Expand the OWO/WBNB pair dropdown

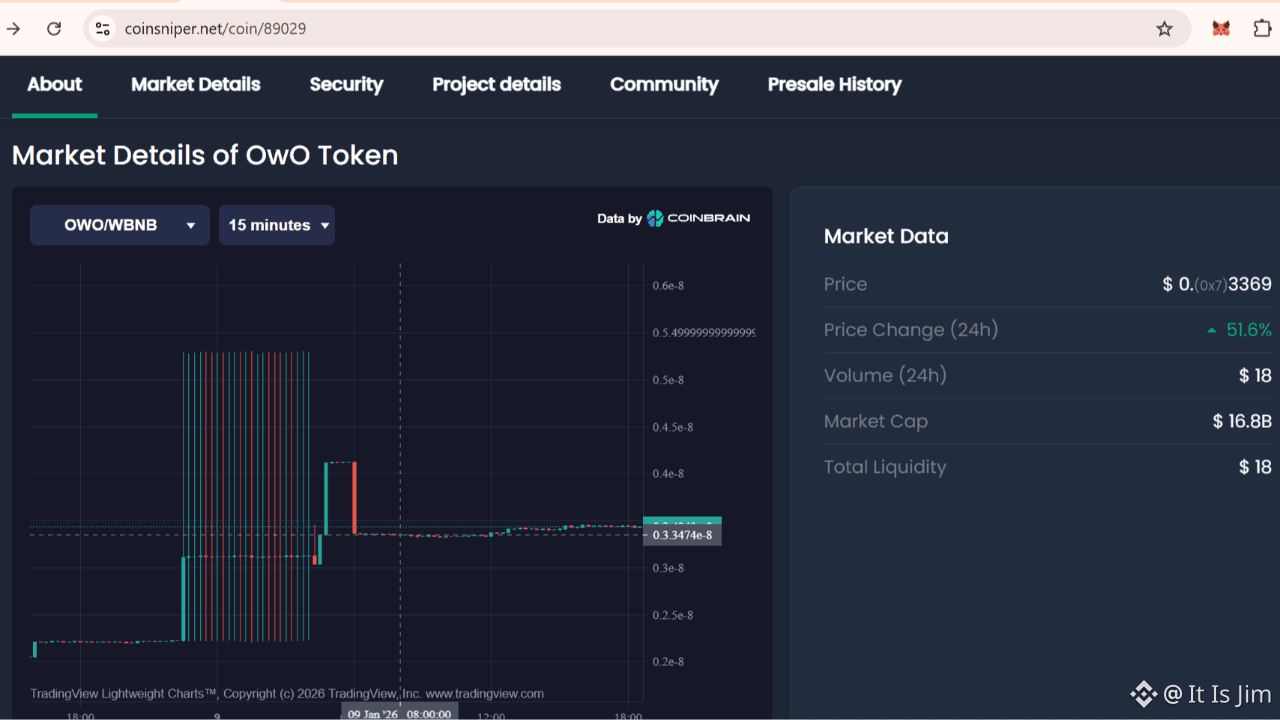(x=120, y=225)
